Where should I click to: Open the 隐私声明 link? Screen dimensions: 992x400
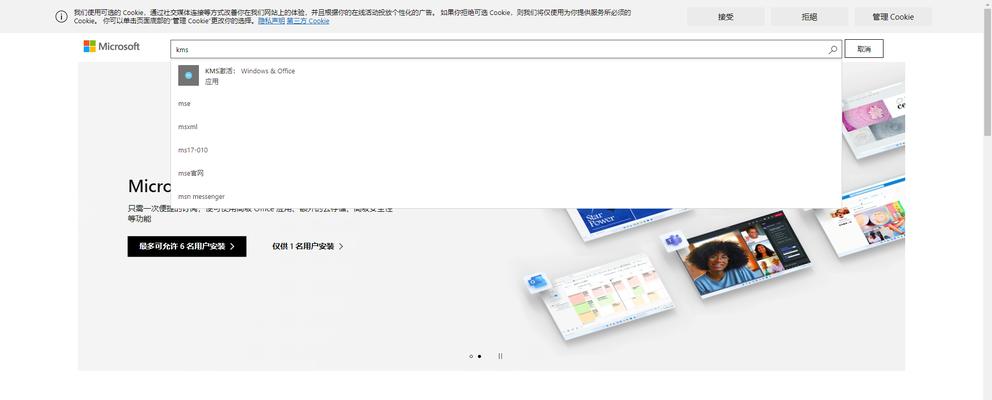click(271, 21)
